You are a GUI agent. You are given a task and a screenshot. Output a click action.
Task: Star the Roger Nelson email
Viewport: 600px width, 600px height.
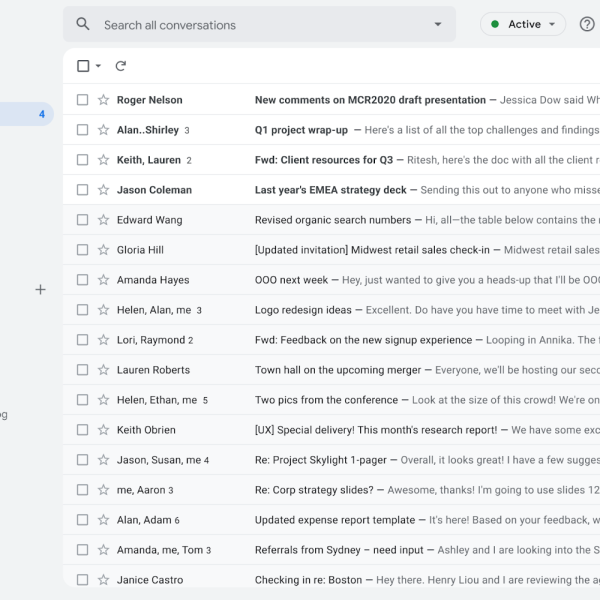pyautogui.click(x=103, y=100)
